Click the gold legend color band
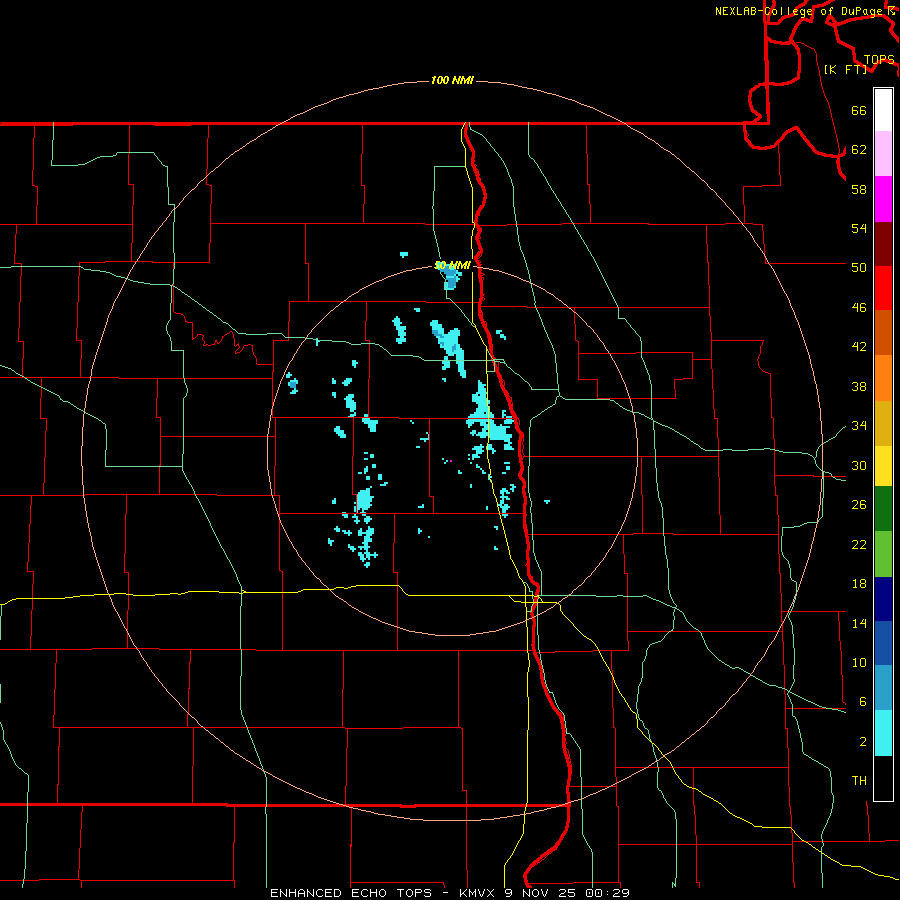 click(883, 423)
